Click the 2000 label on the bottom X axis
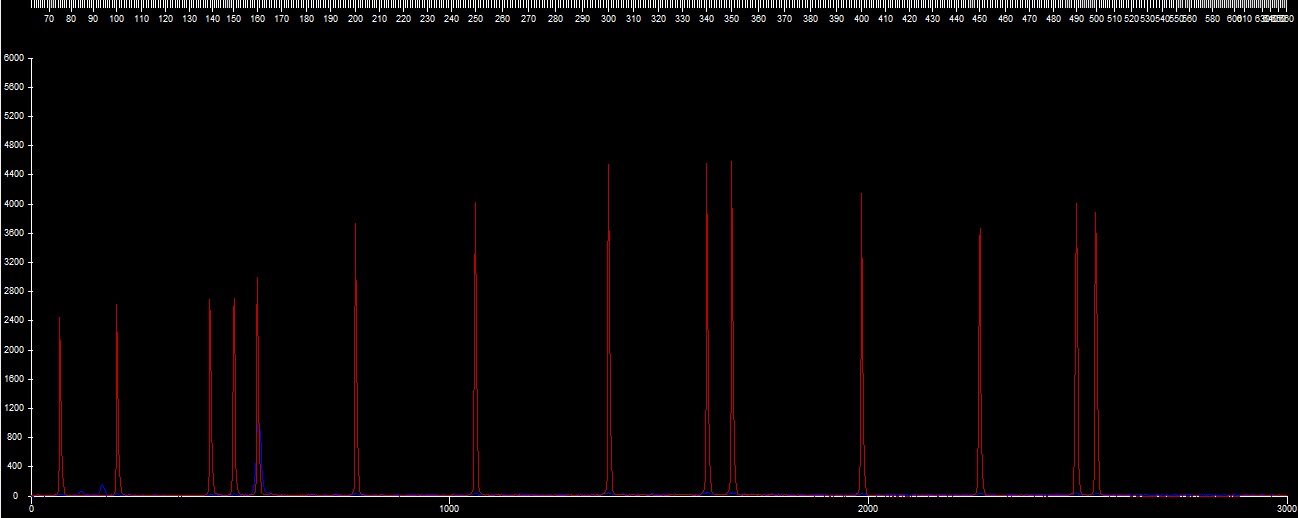 pos(868,510)
